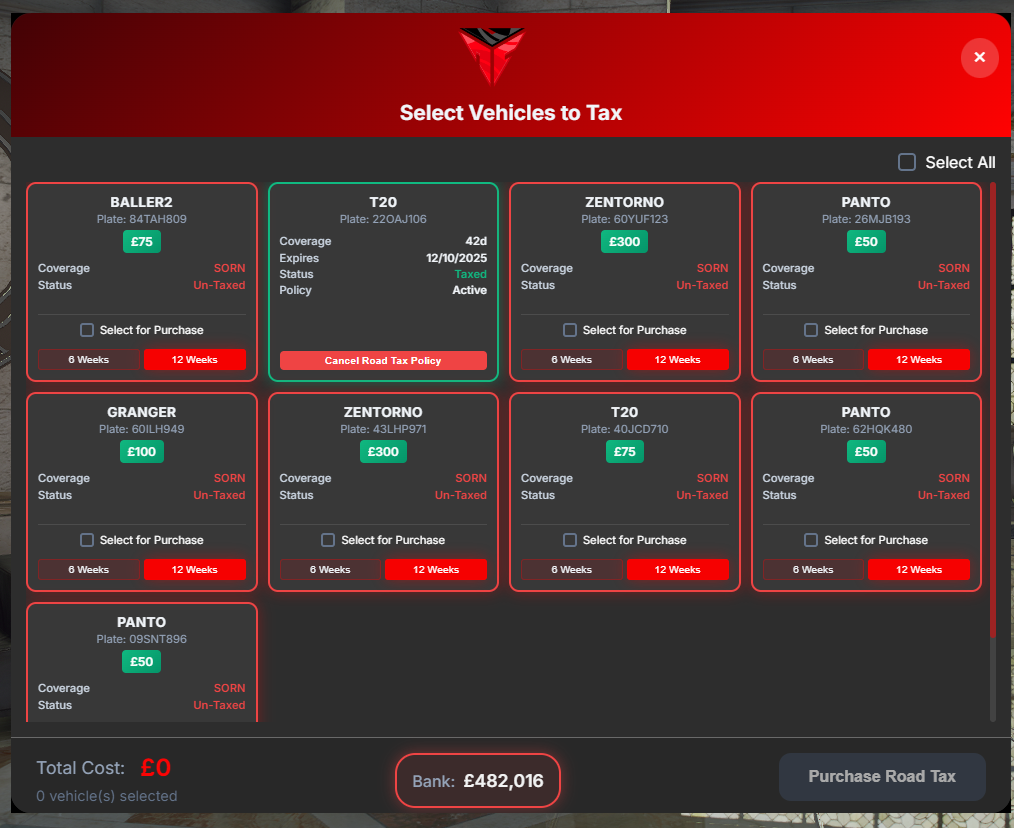Viewport: 1014px width, 828px height.
Task: Close the Select Vehicles to Tax dialog
Action: tap(979, 58)
